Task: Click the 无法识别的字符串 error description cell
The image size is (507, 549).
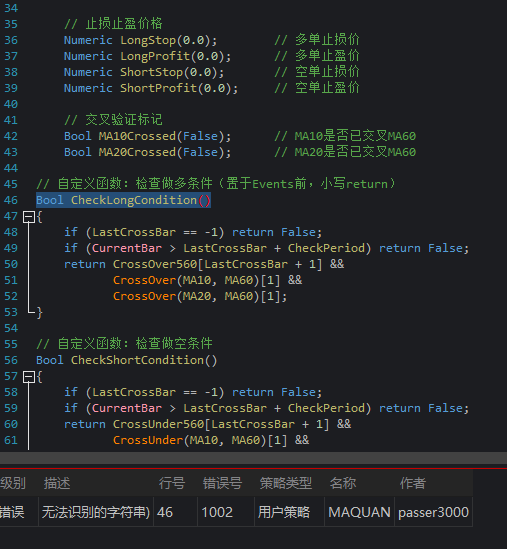Action: pyautogui.click(x=96, y=512)
